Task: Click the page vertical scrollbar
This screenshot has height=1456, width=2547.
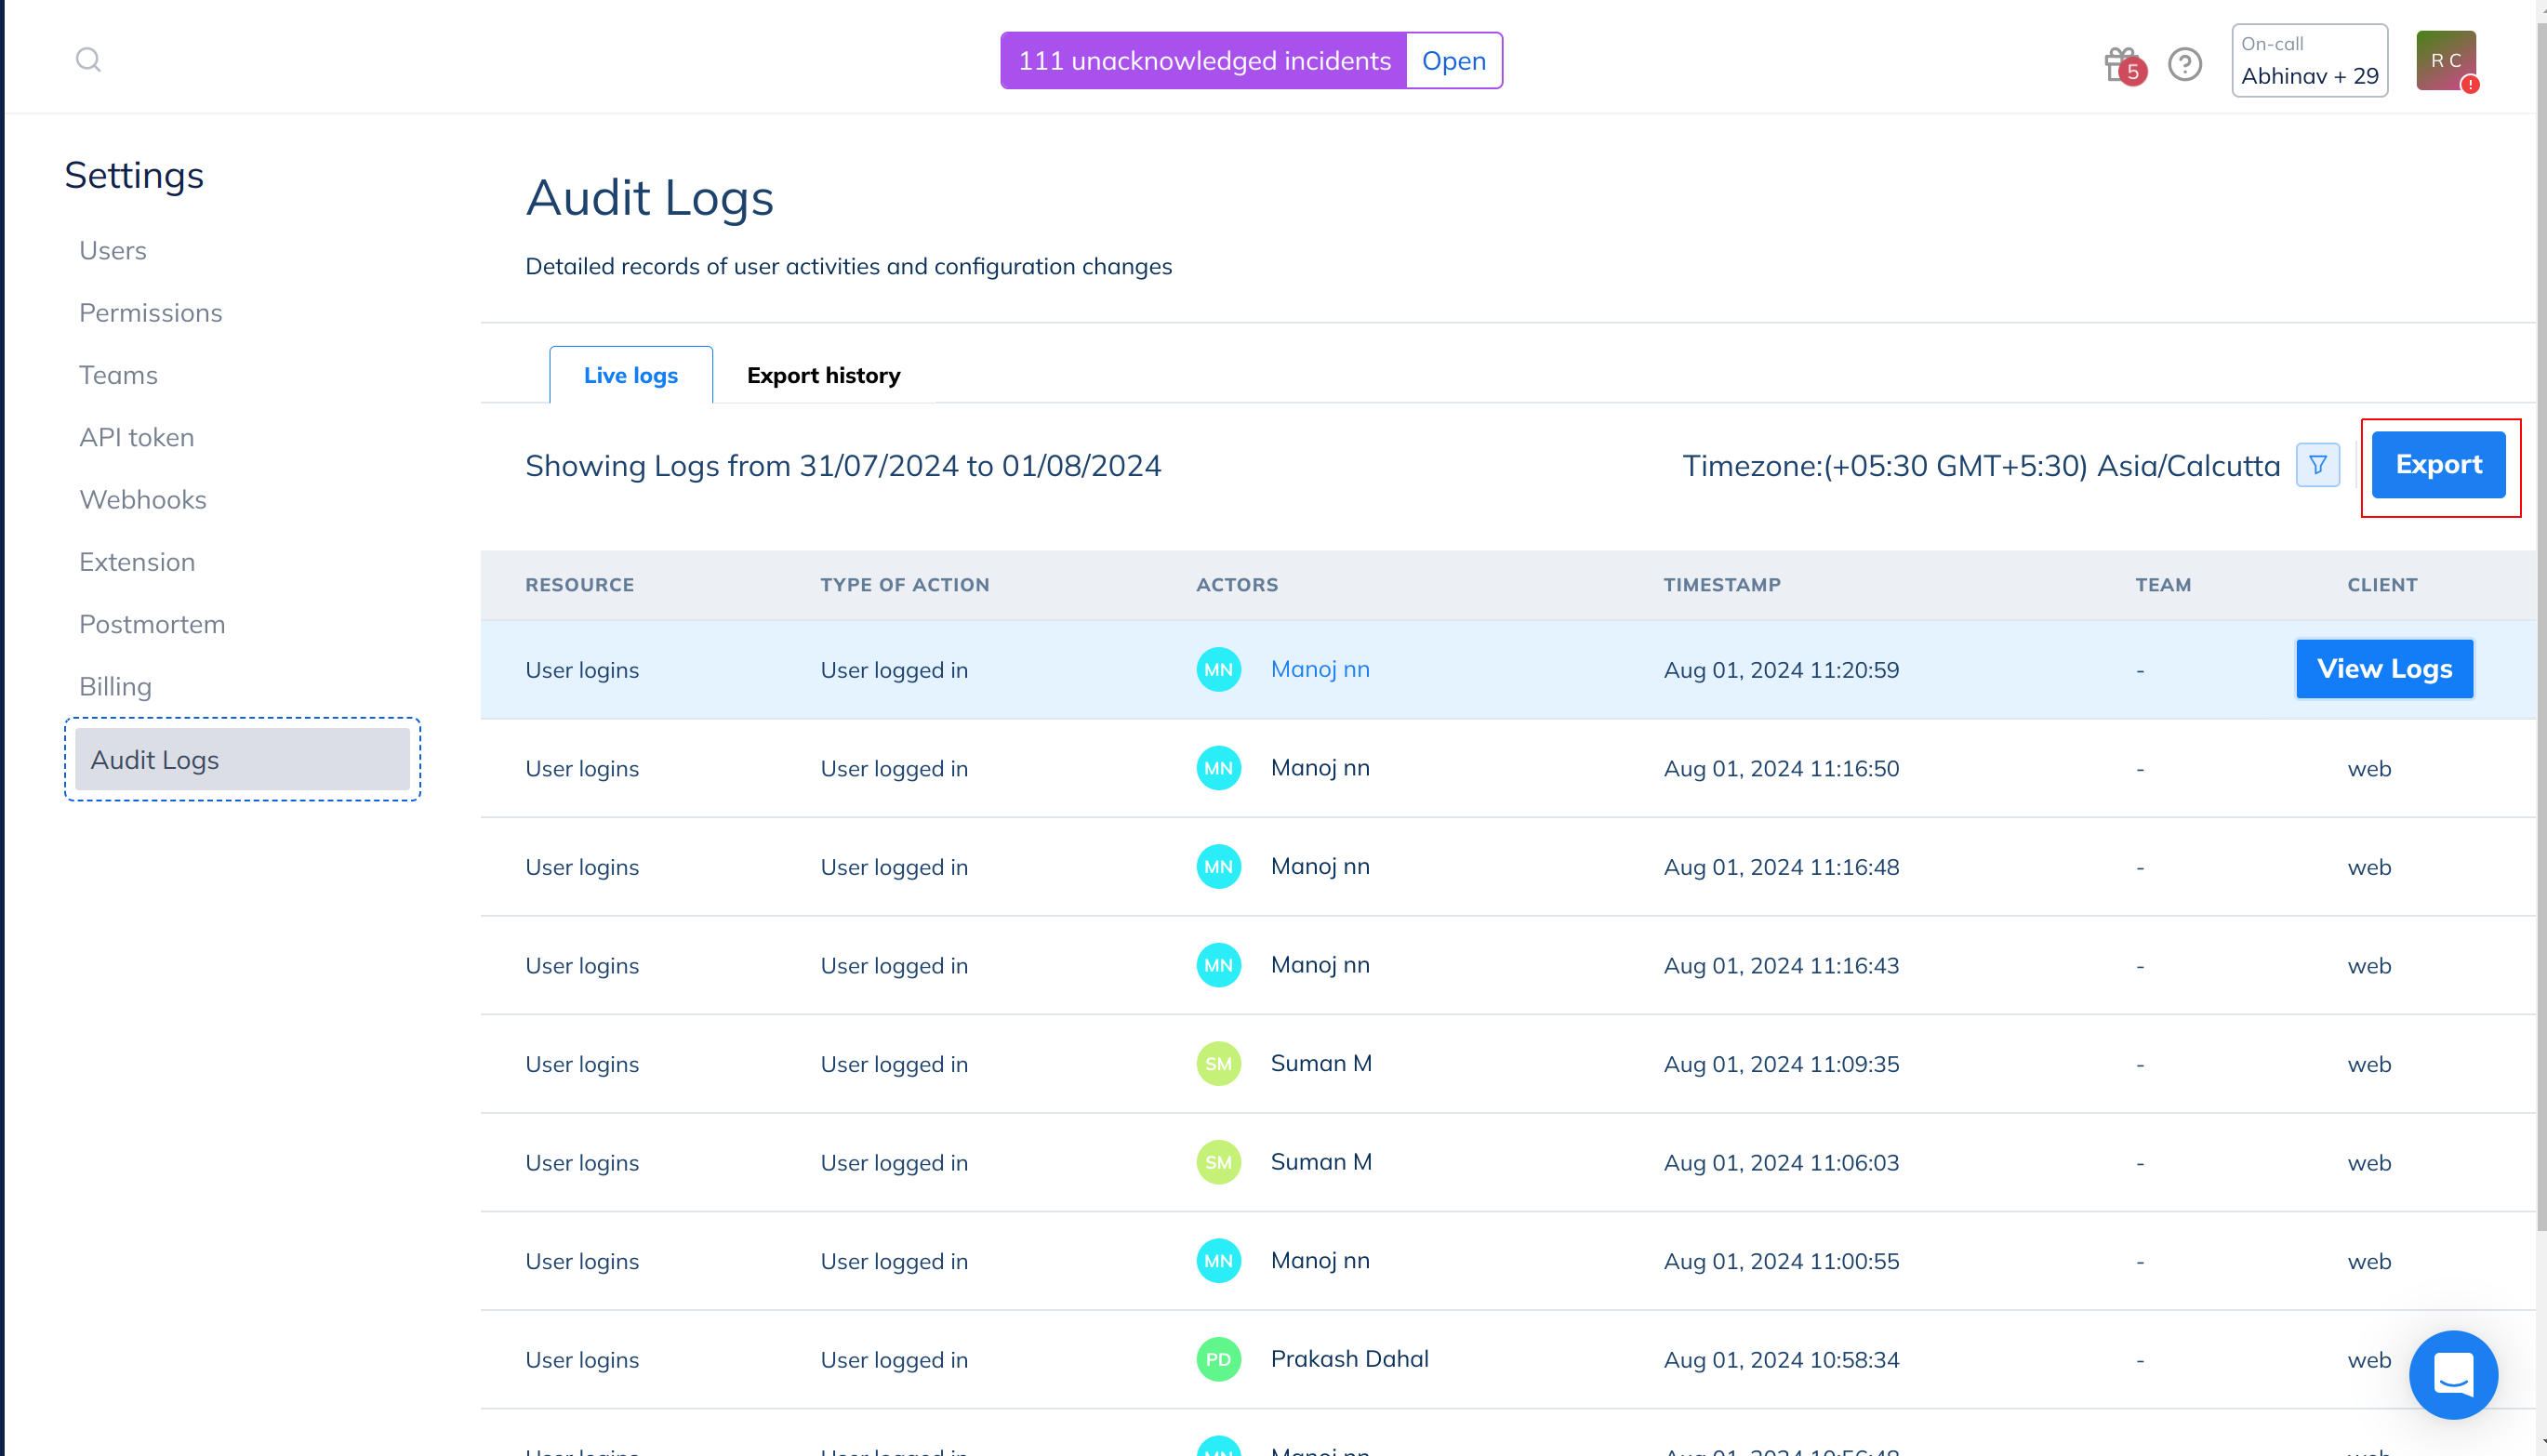Action: coord(2540,620)
